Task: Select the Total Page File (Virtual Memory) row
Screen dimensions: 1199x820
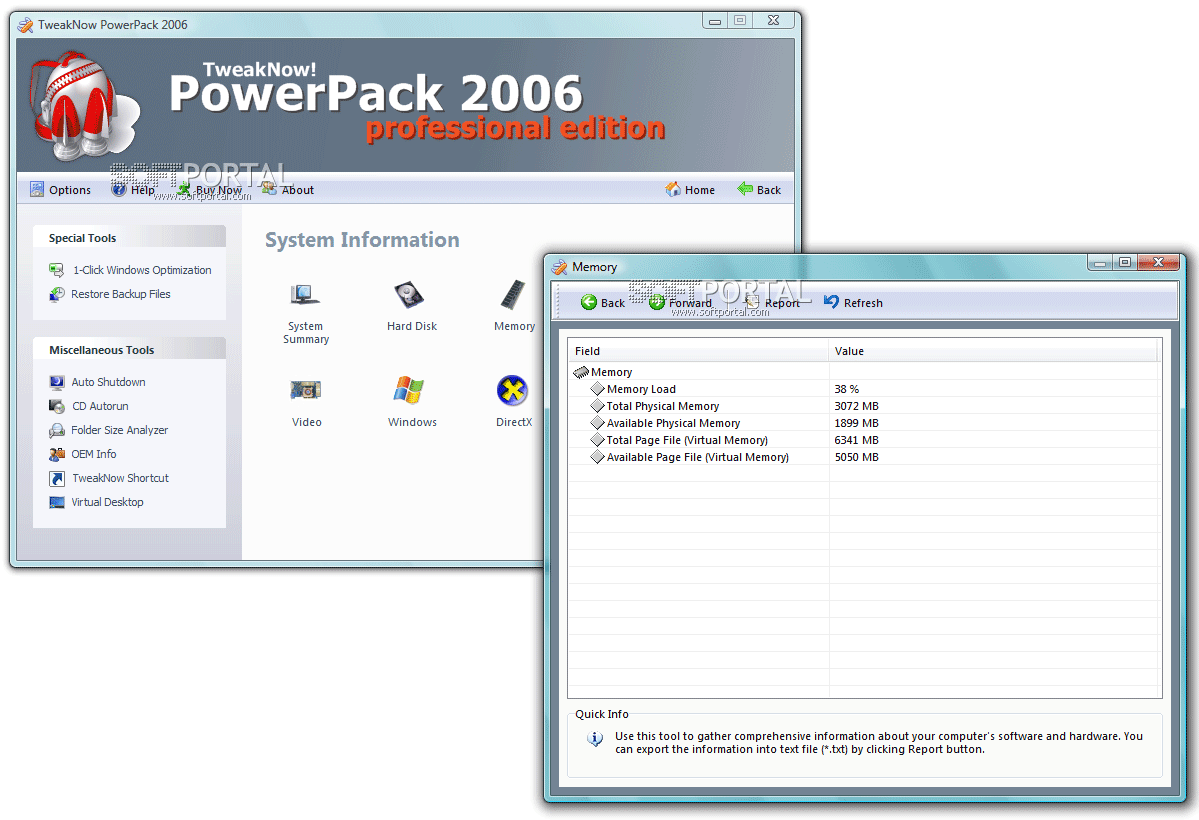Action: (864, 440)
